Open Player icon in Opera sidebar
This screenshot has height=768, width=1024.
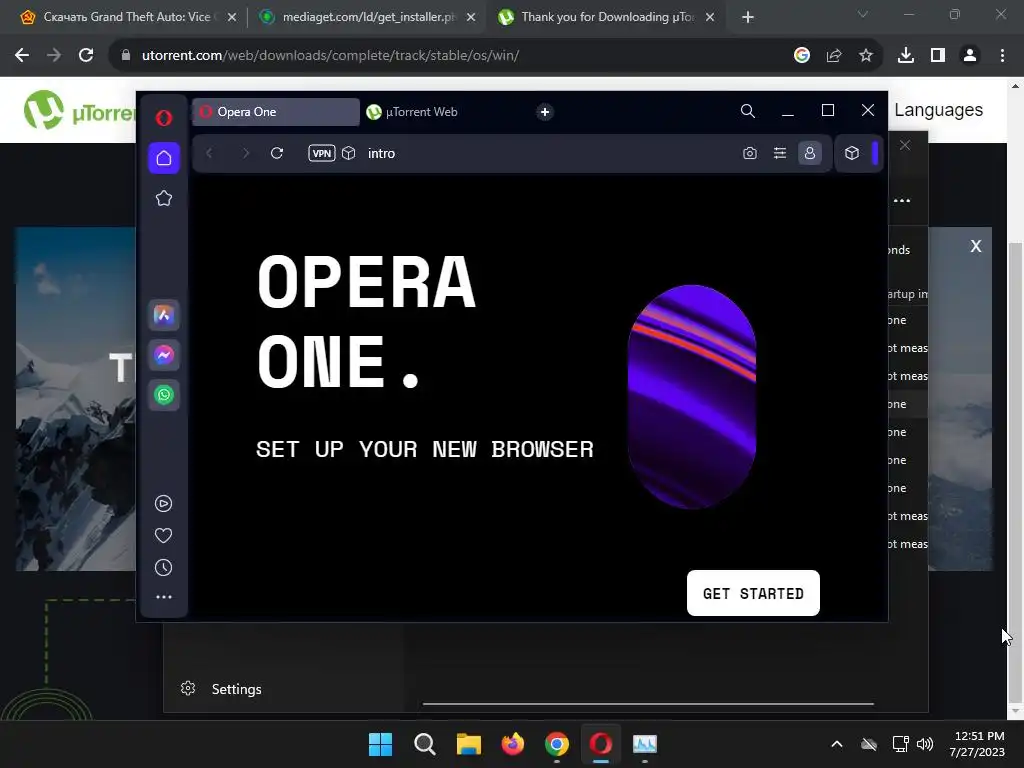click(x=163, y=504)
